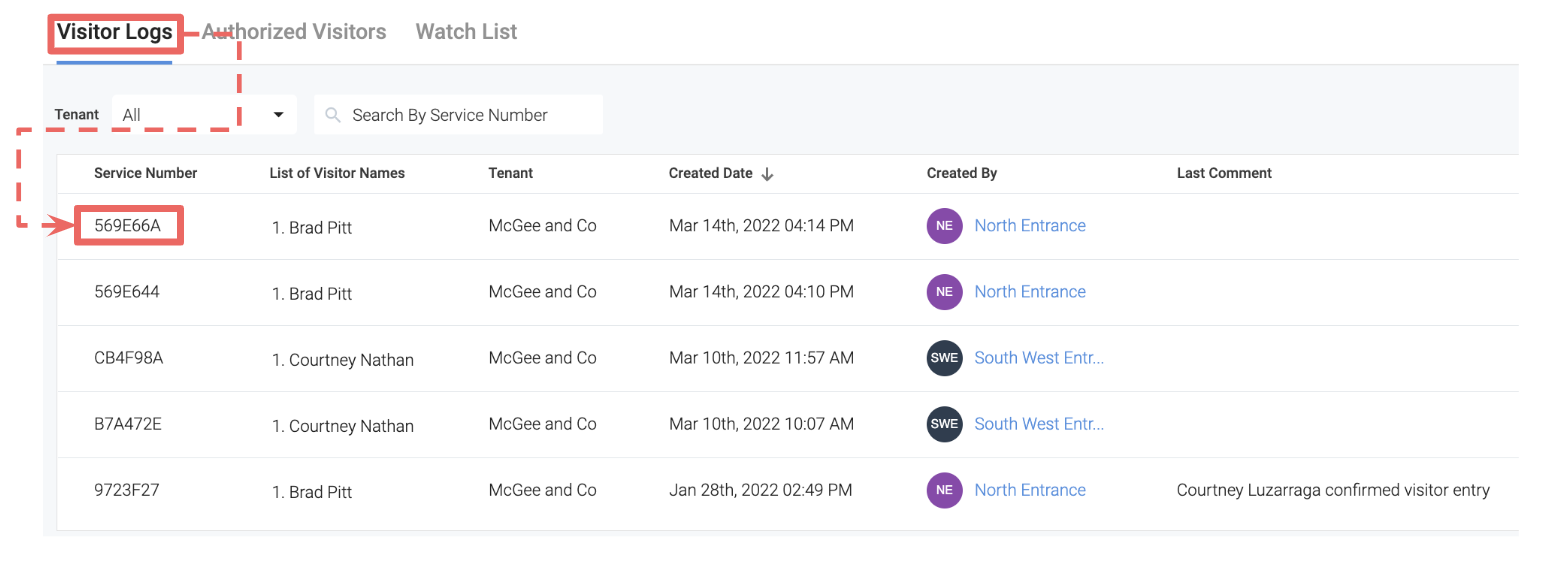This screenshot has height=568, width=1542.
Task: Sort by the Service Number column header
Action: pos(145,173)
